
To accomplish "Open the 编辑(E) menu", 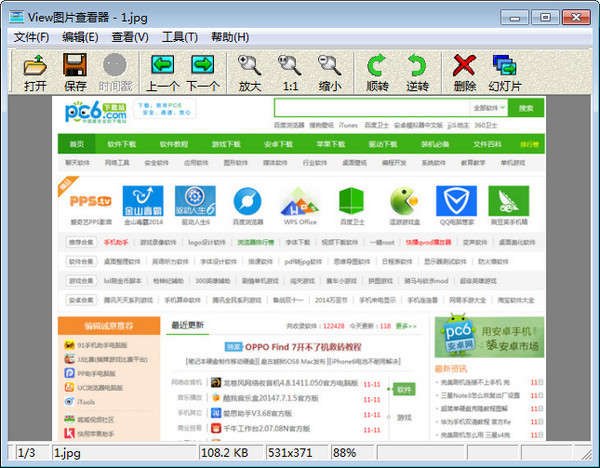I will click(80, 37).
